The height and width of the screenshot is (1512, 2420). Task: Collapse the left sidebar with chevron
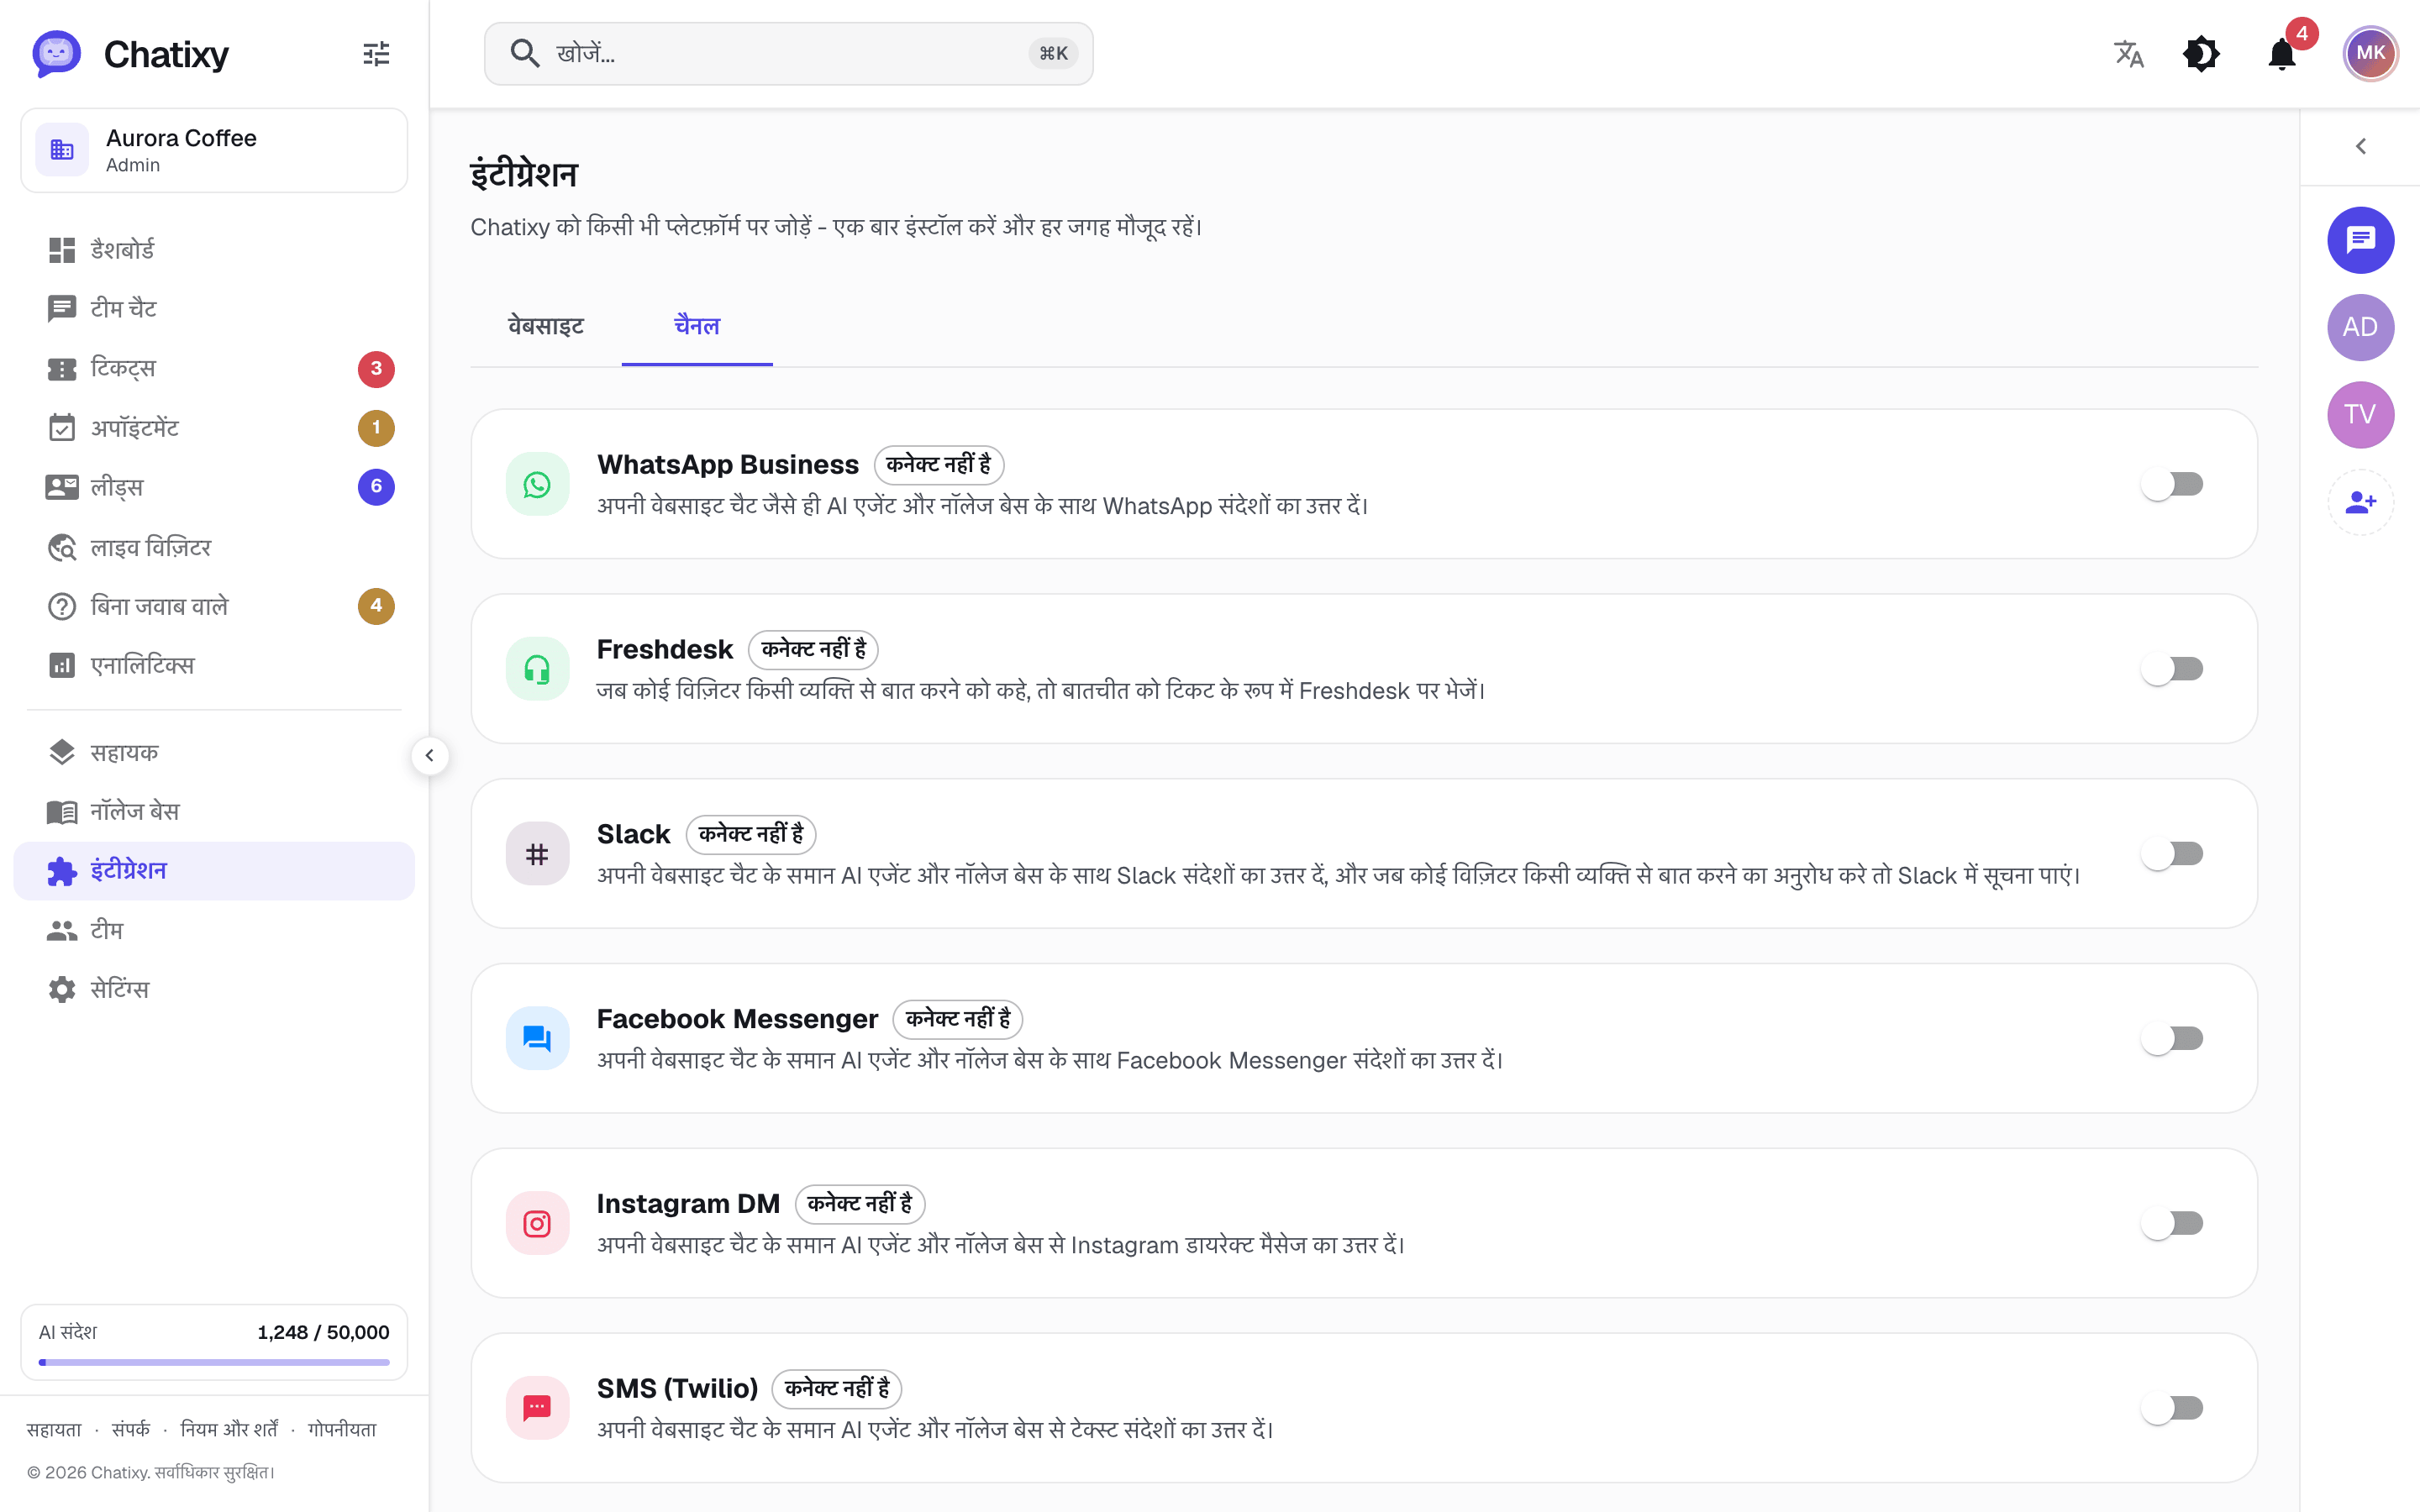point(430,756)
